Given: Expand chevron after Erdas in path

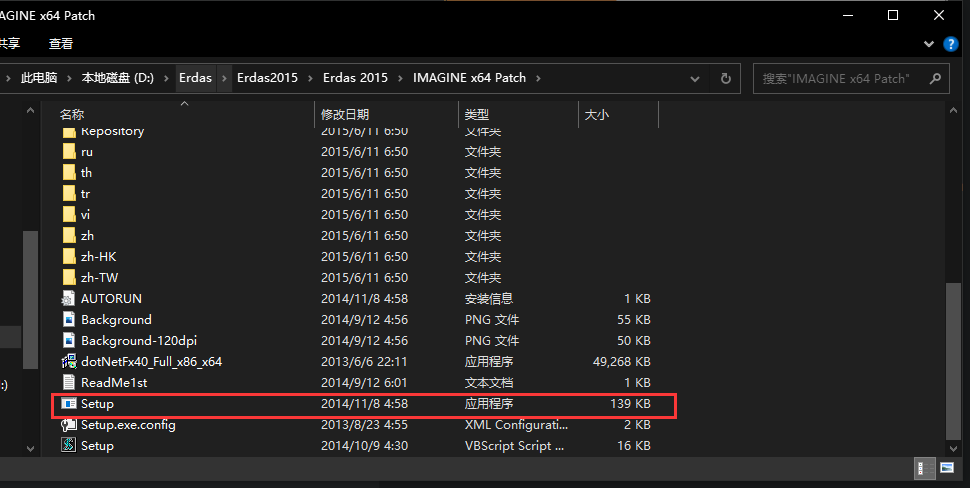Looking at the screenshot, I should coord(225,78).
